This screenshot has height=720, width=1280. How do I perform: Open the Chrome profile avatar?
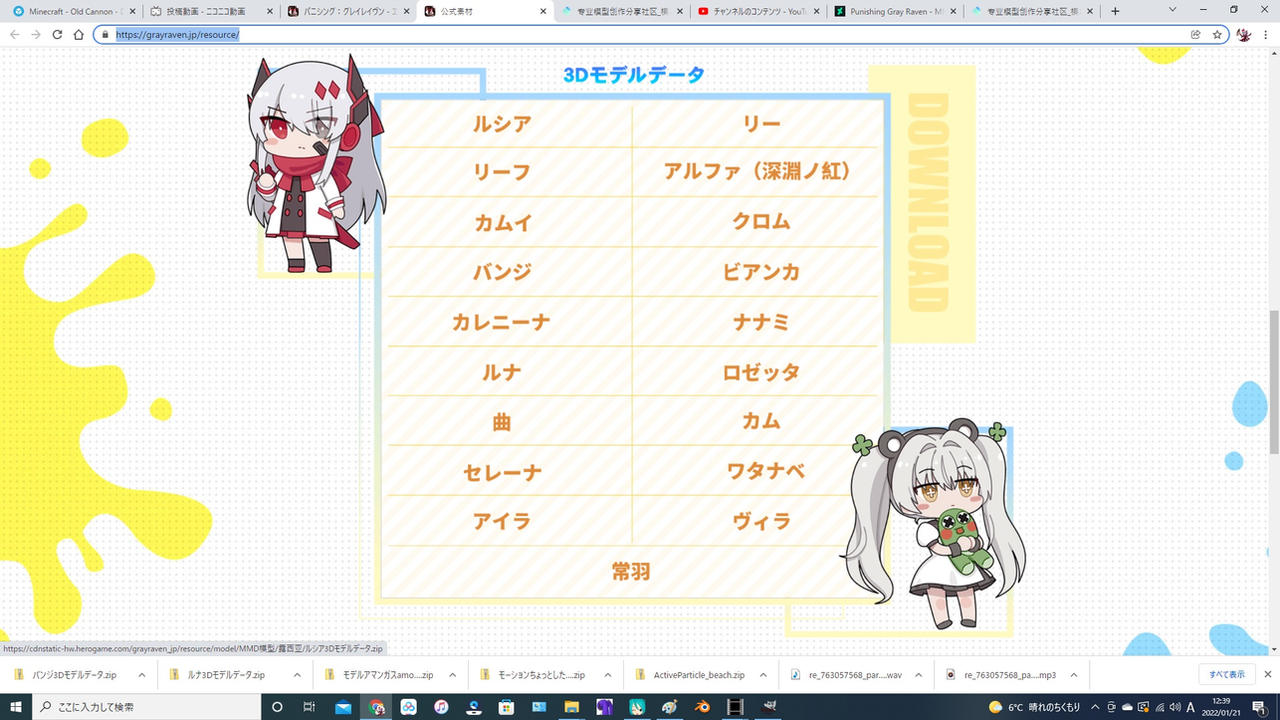[x=1243, y=34]
